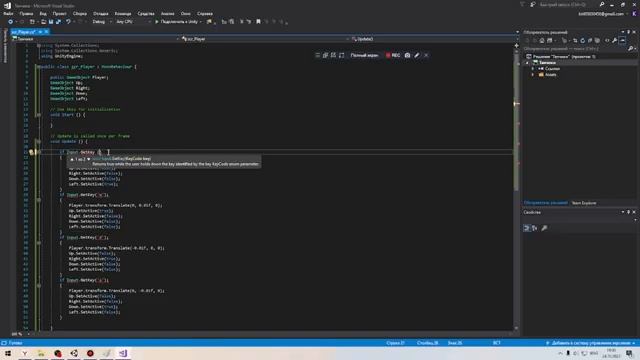Click the Подключить к Unity start button

click(178, 22)
